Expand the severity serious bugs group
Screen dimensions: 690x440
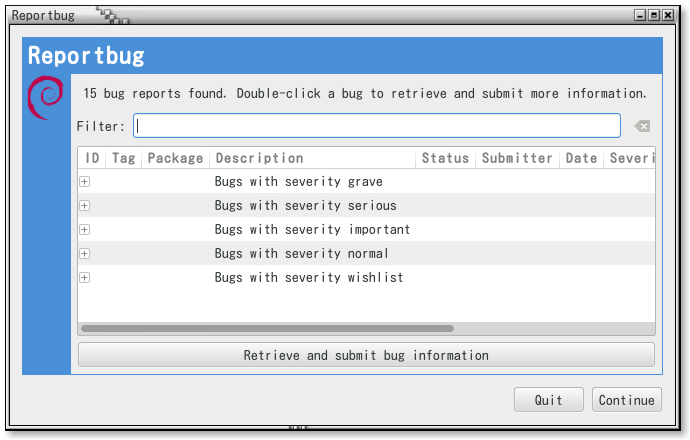pyautogui.click(x=85, y=206)
